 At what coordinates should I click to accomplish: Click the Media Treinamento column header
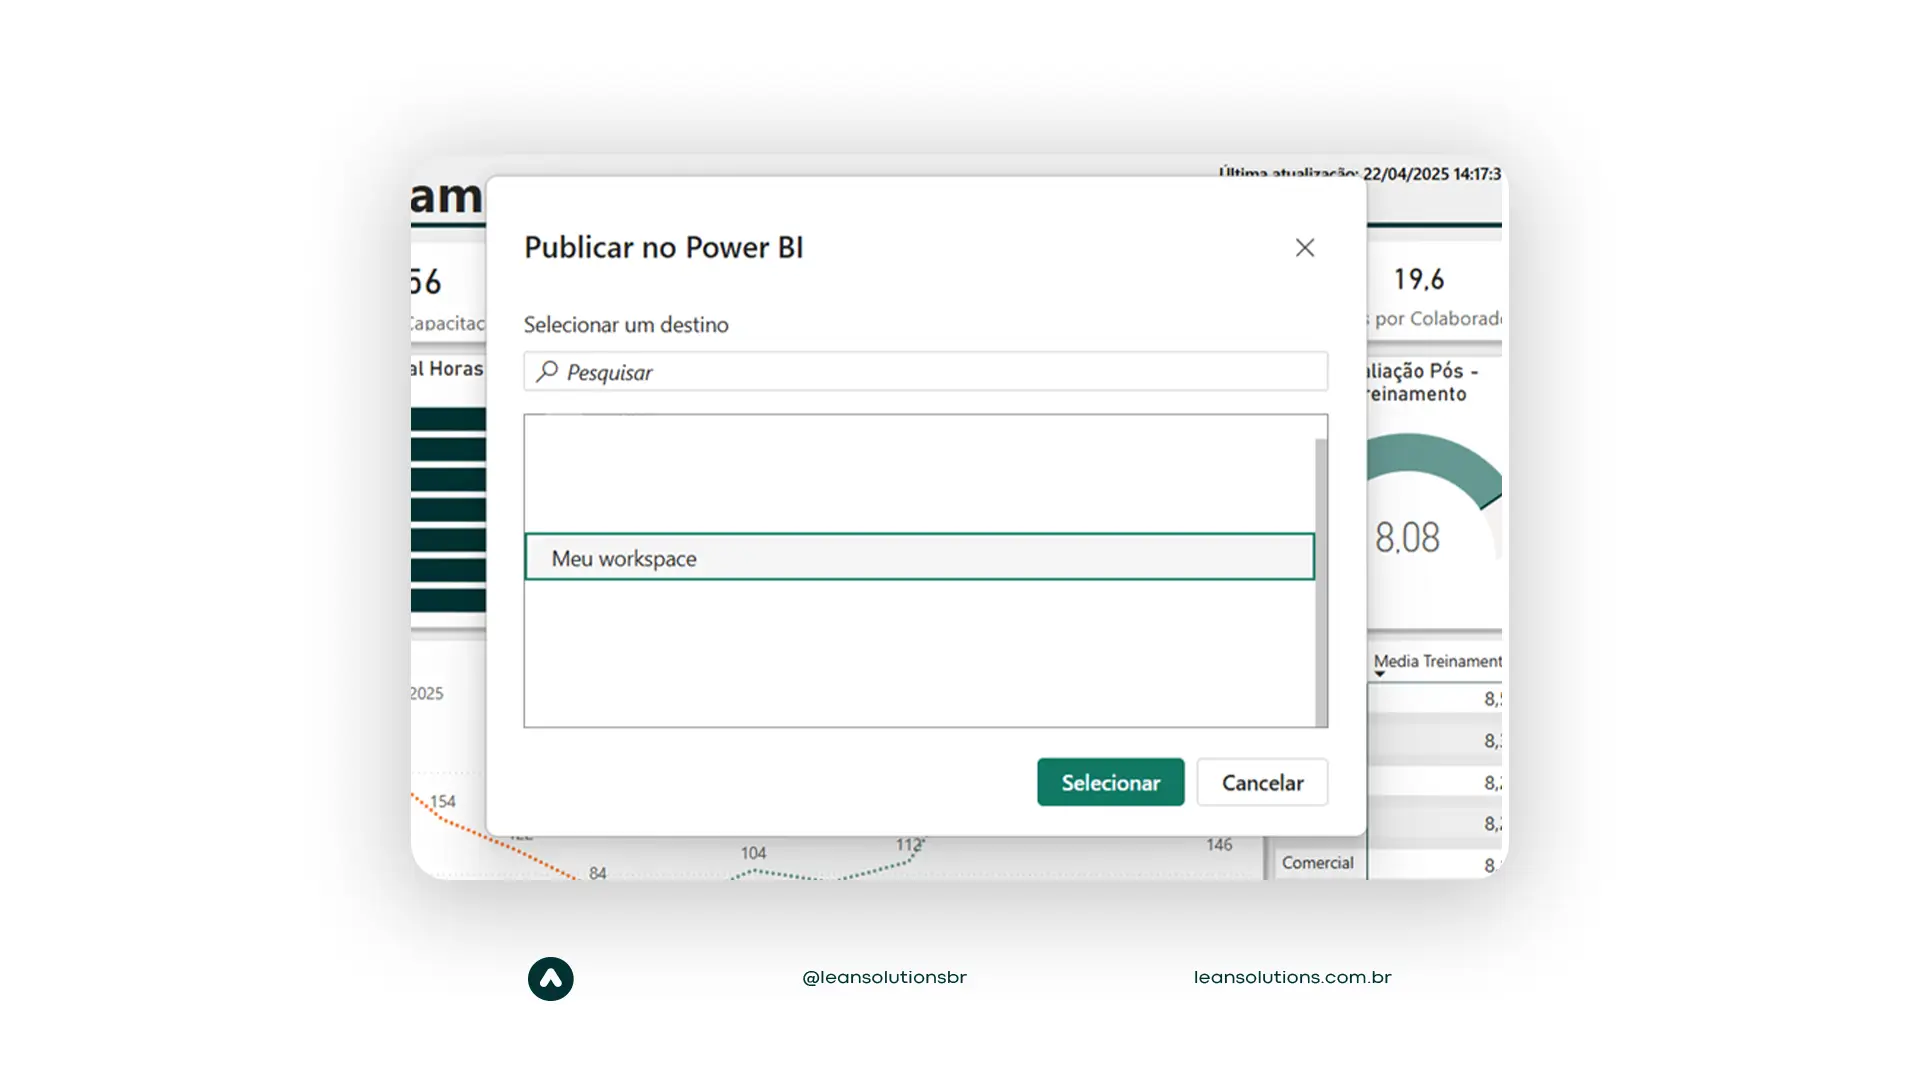pos(1437,661)
